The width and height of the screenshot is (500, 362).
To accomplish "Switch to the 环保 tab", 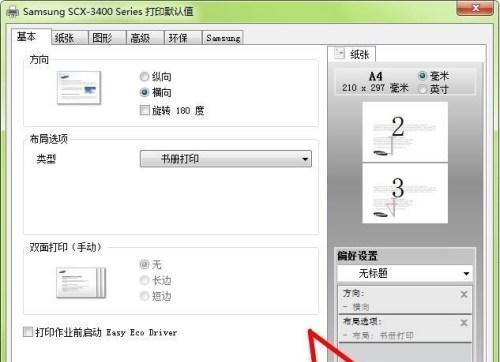I will [x=183, y=38].
